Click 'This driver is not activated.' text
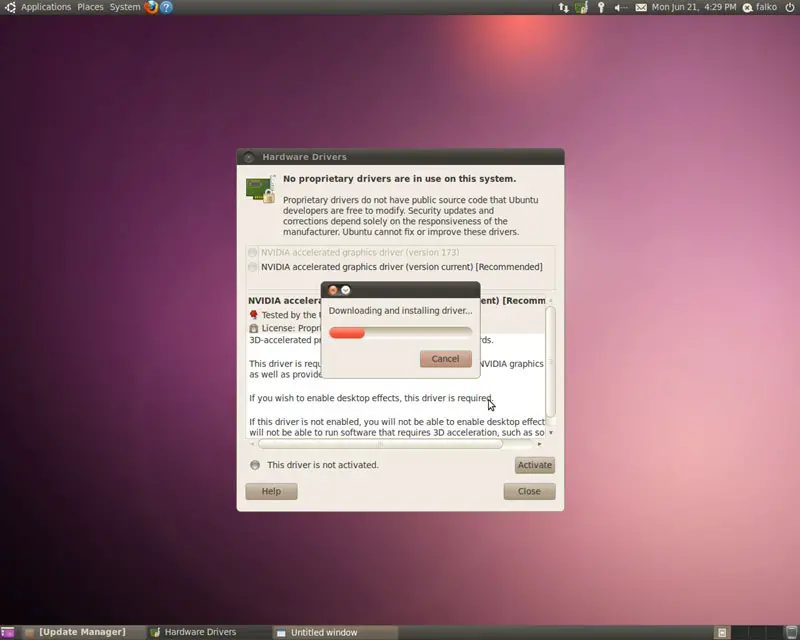Image resolution: width=800 pixels, height=640 pixels. point(323,465)
